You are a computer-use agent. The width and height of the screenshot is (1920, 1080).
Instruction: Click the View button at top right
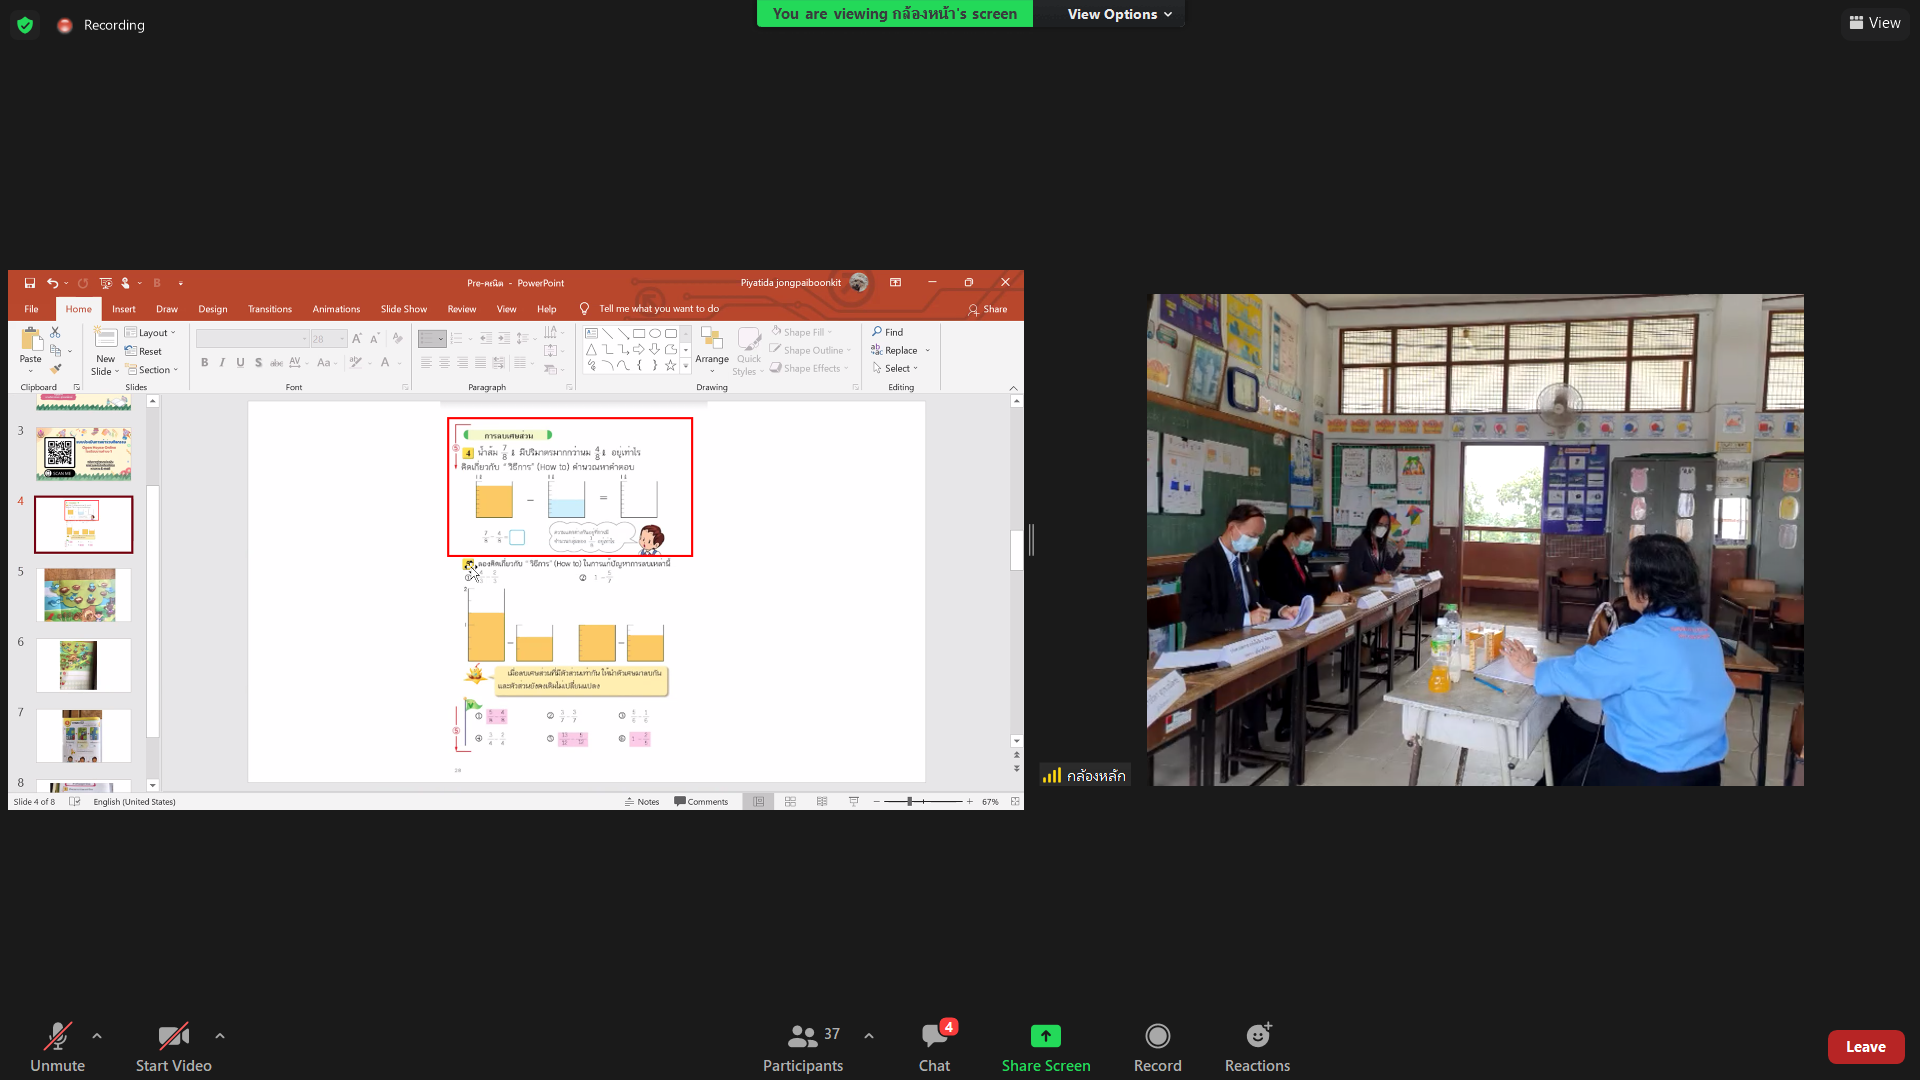(1874, 23)
